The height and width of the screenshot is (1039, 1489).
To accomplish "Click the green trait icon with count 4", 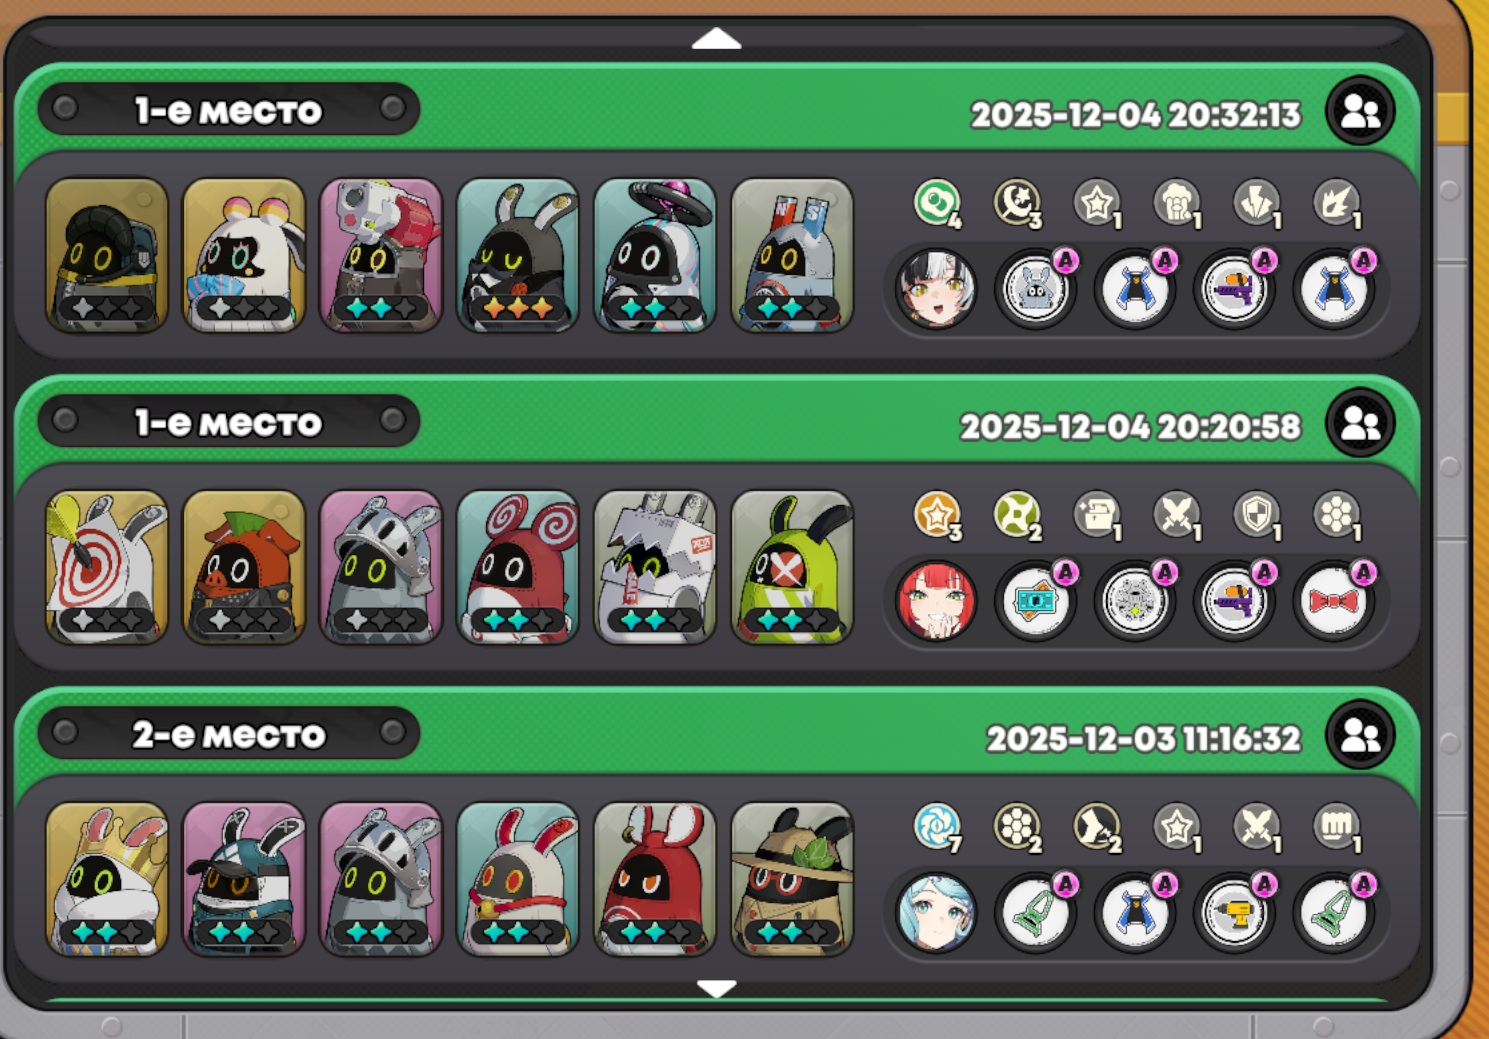I will tap(938, 204).
